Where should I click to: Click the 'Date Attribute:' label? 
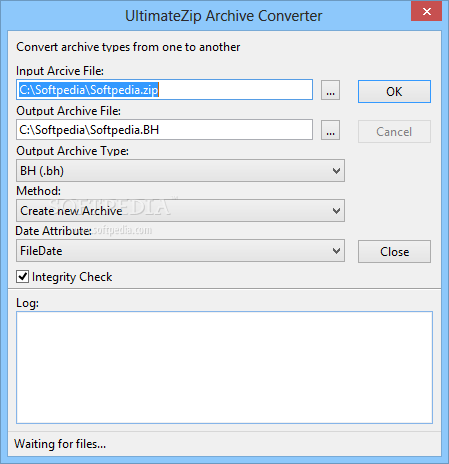(x=53, y=231)
